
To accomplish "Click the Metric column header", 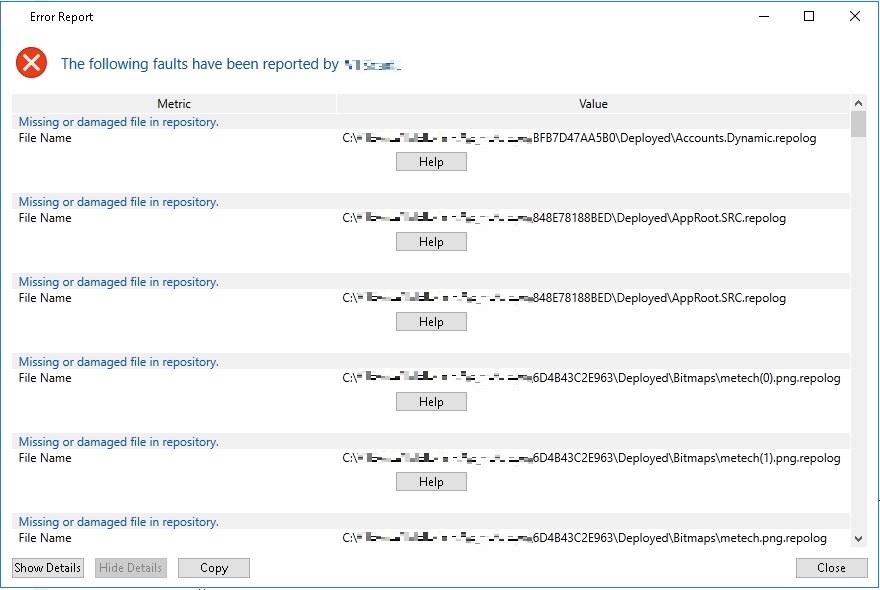I will point(174,104).
